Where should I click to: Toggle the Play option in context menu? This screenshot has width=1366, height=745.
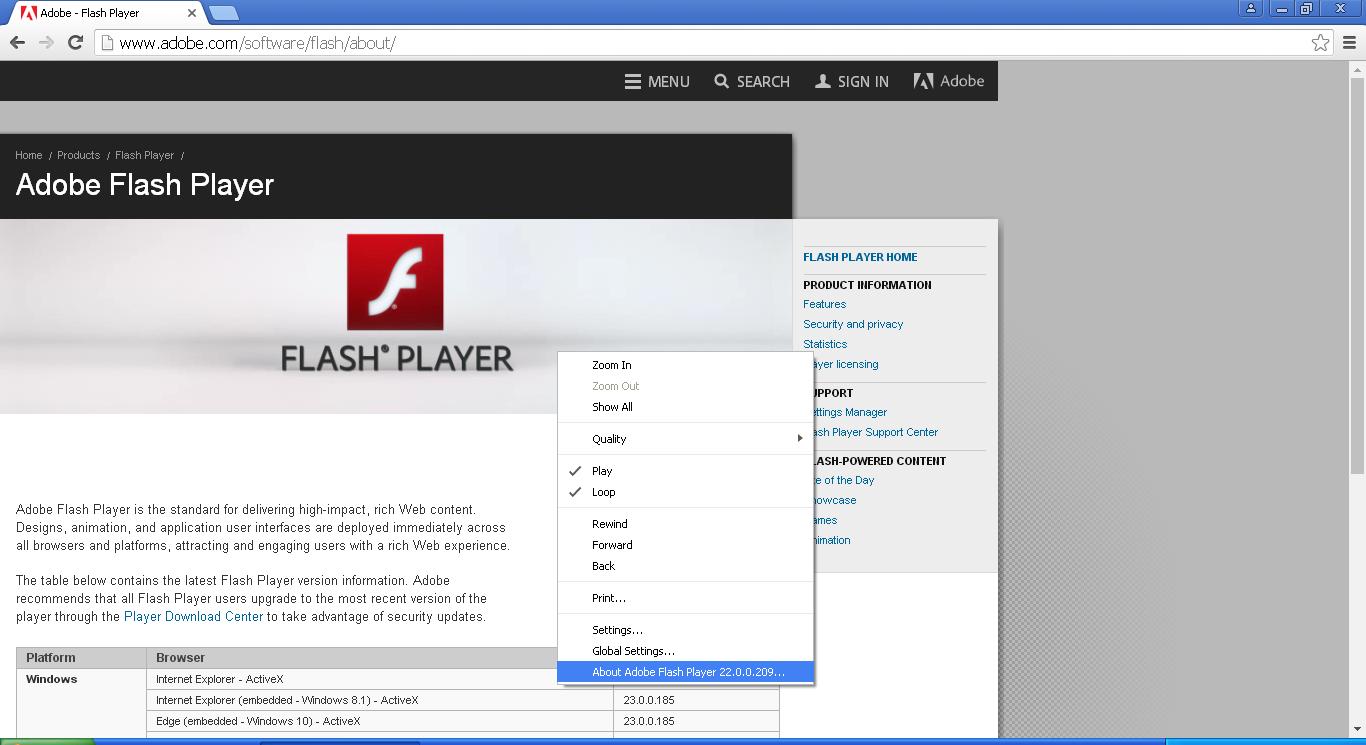click(x=685, y=471)
